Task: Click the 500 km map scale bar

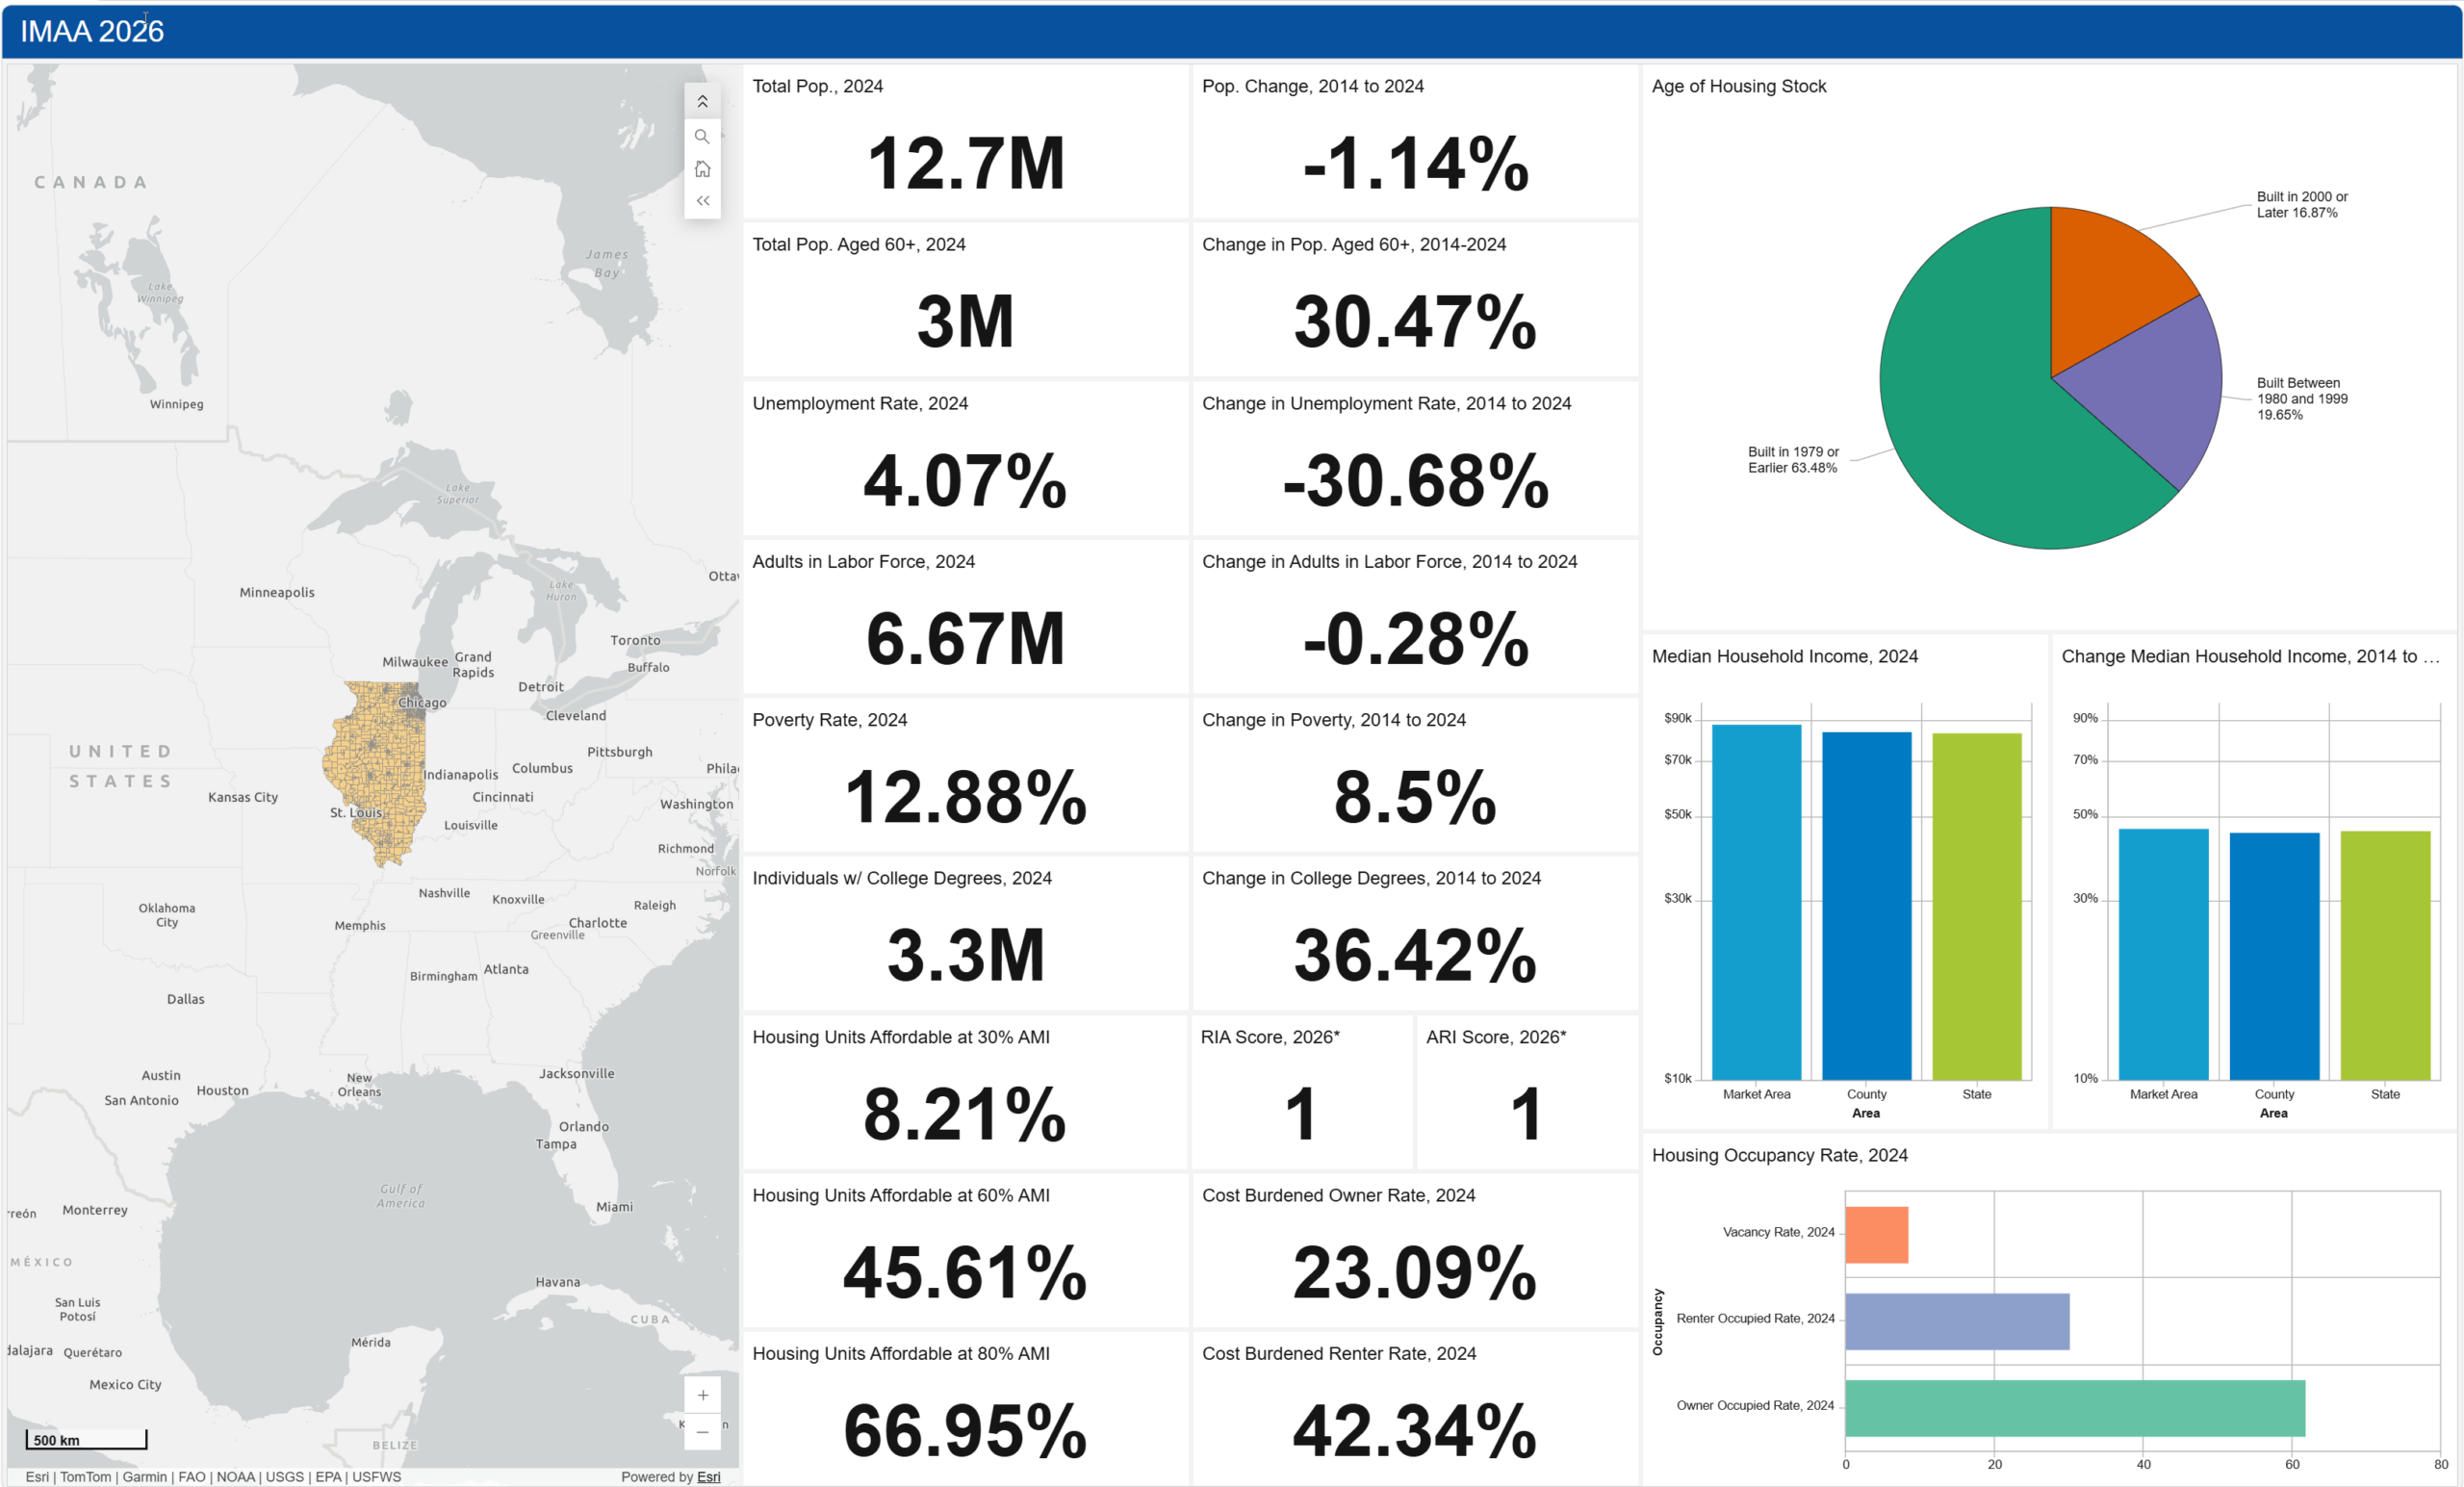Action: coord(87,1440)
